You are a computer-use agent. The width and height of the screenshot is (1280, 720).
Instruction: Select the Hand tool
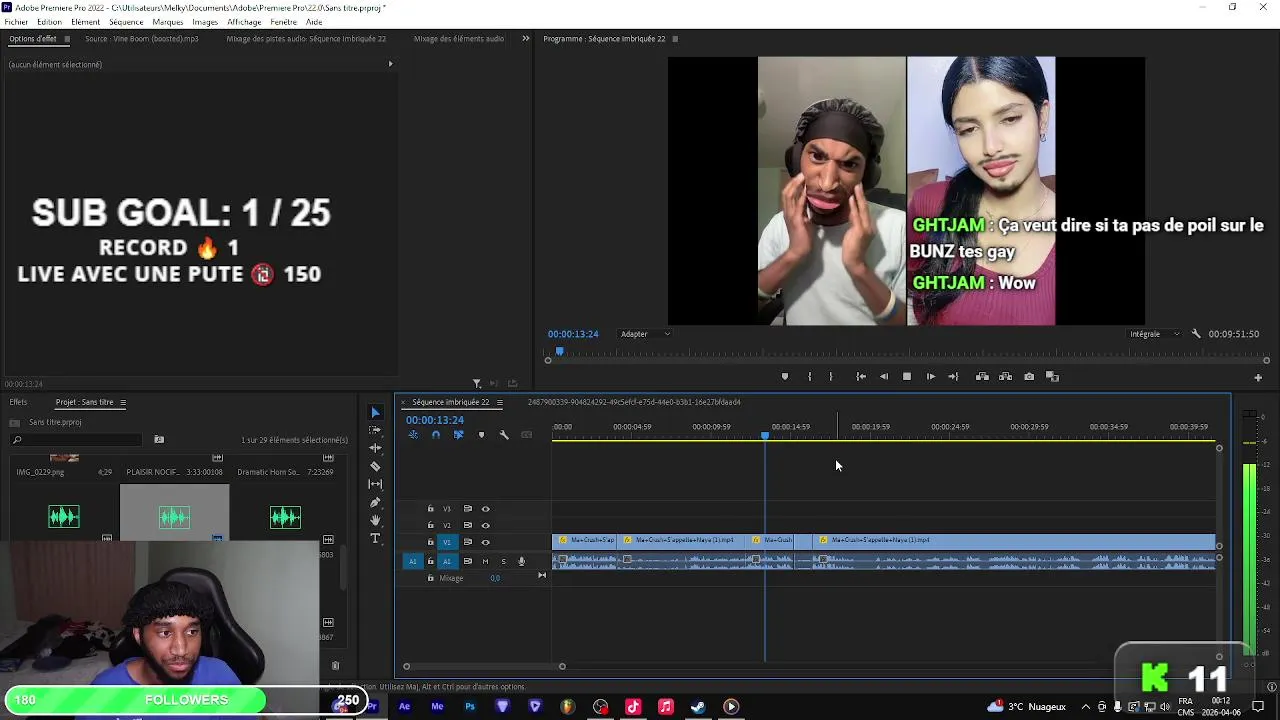click(x=375, y=520)
